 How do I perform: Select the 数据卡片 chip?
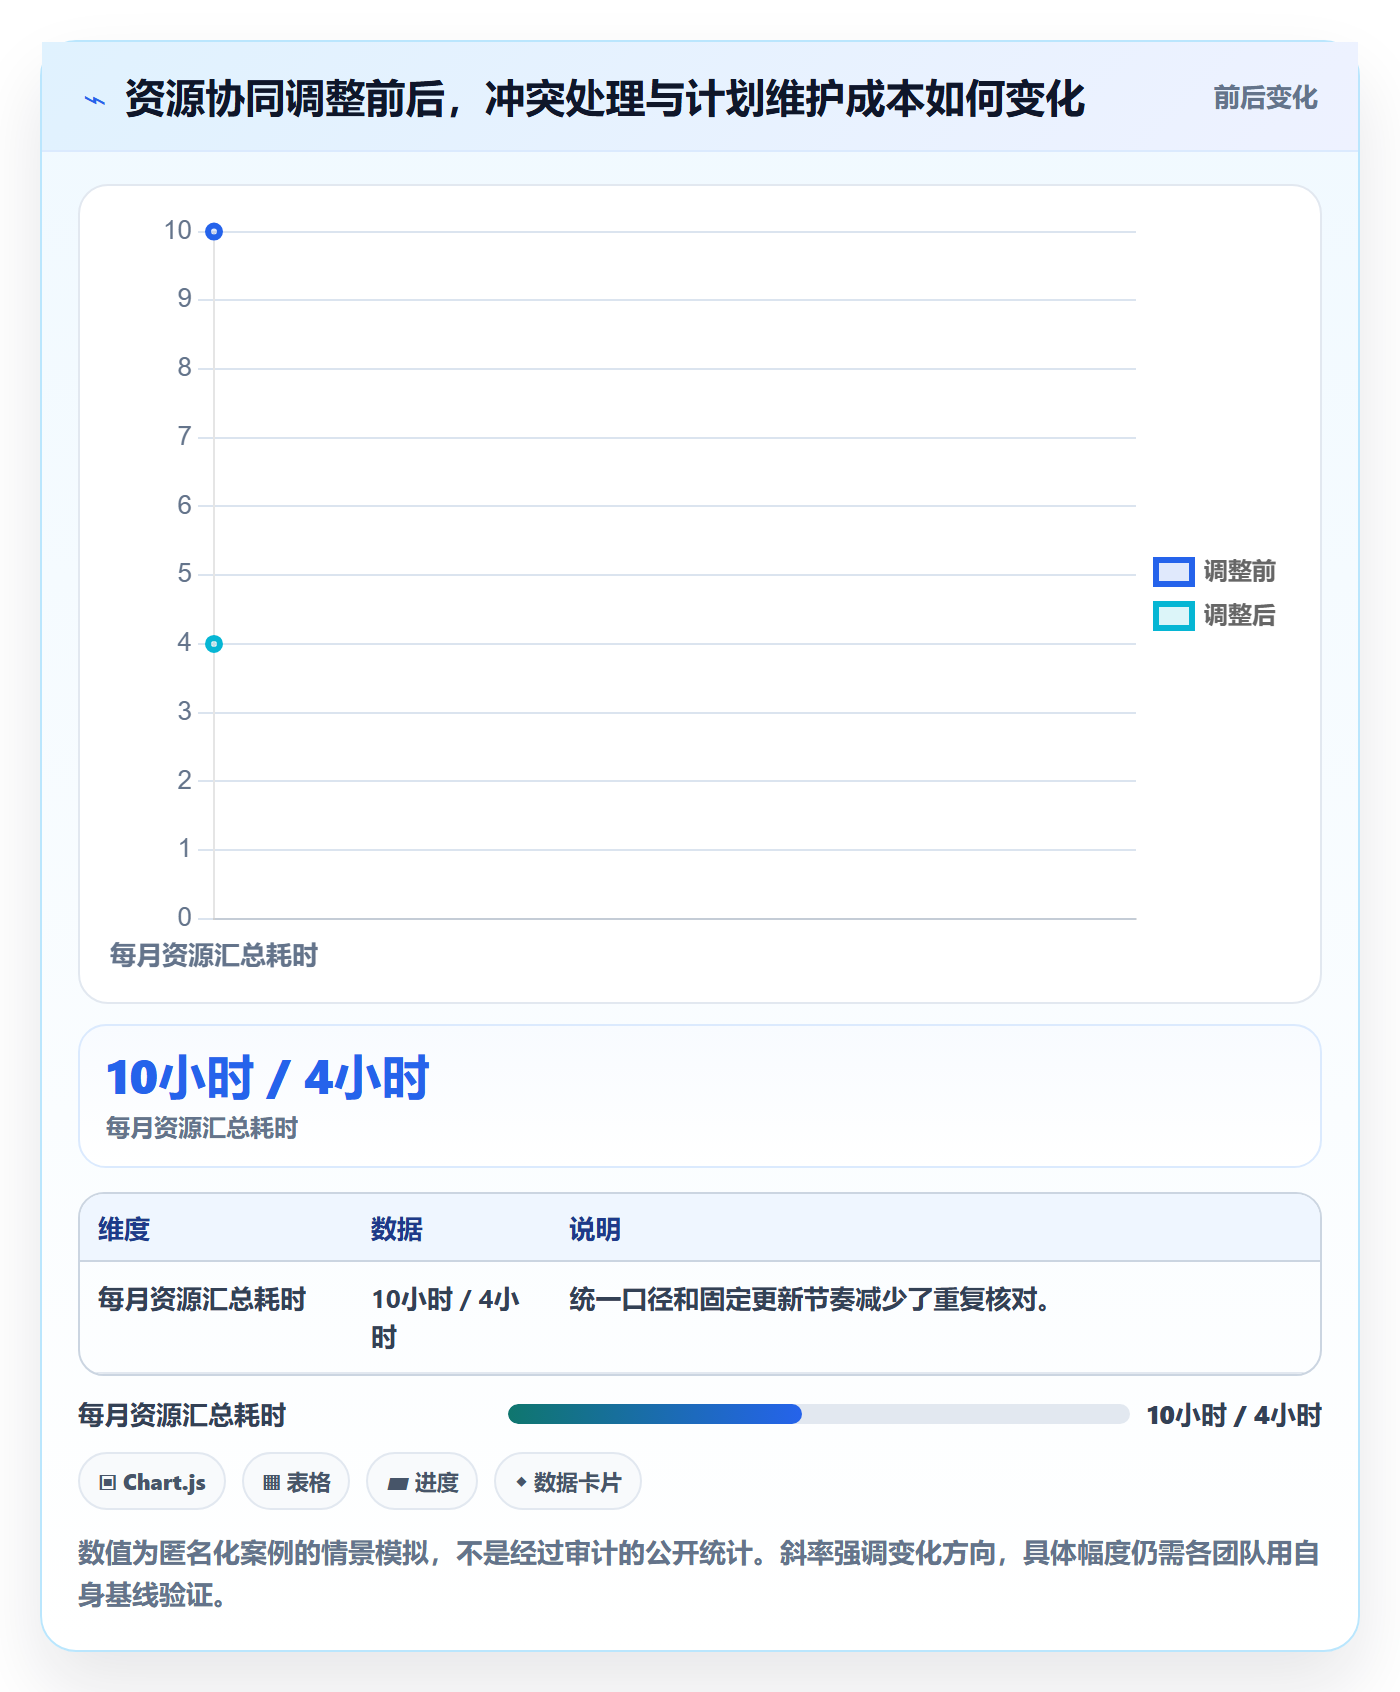pyautogui.click(x=568, y=1482)
